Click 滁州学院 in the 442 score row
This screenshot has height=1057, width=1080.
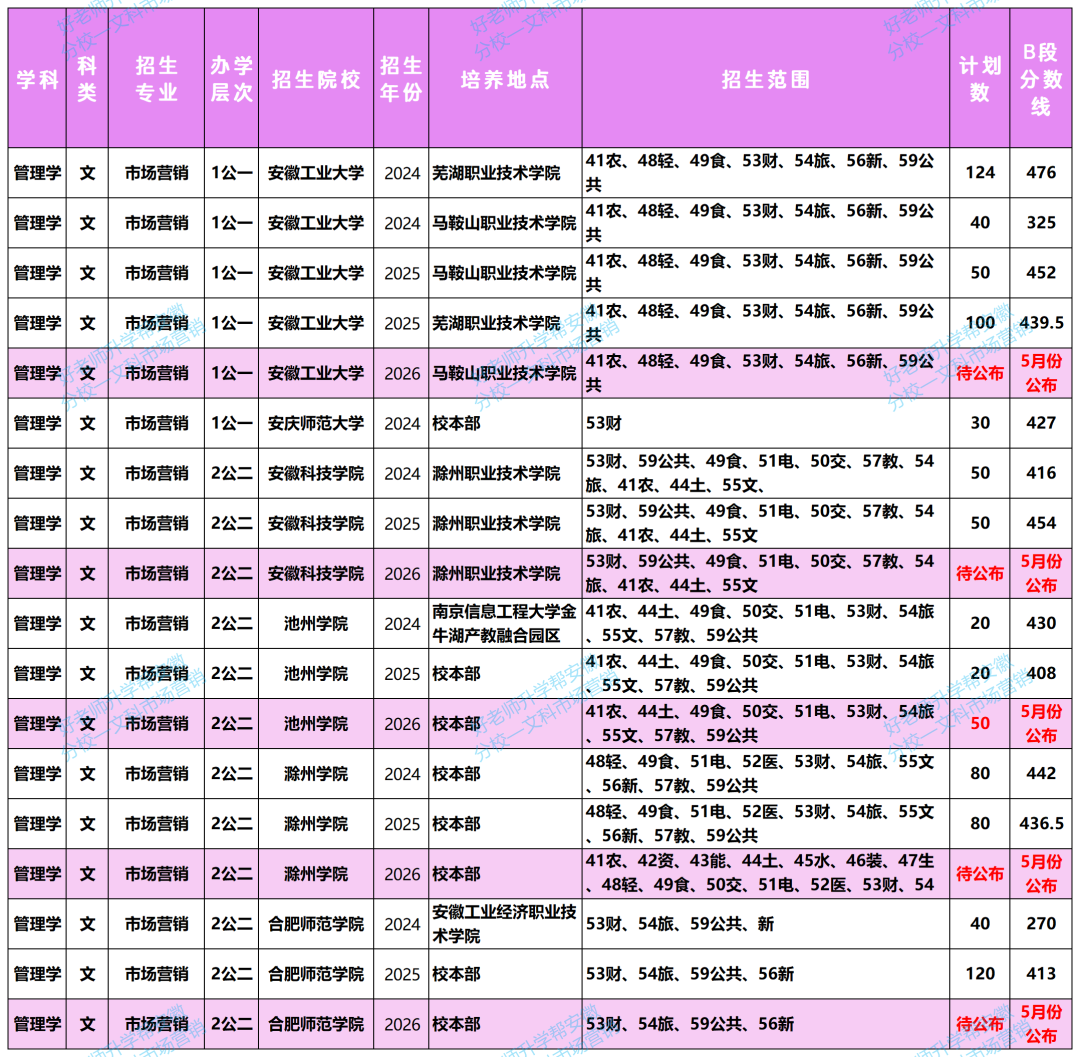click(316, 773)
